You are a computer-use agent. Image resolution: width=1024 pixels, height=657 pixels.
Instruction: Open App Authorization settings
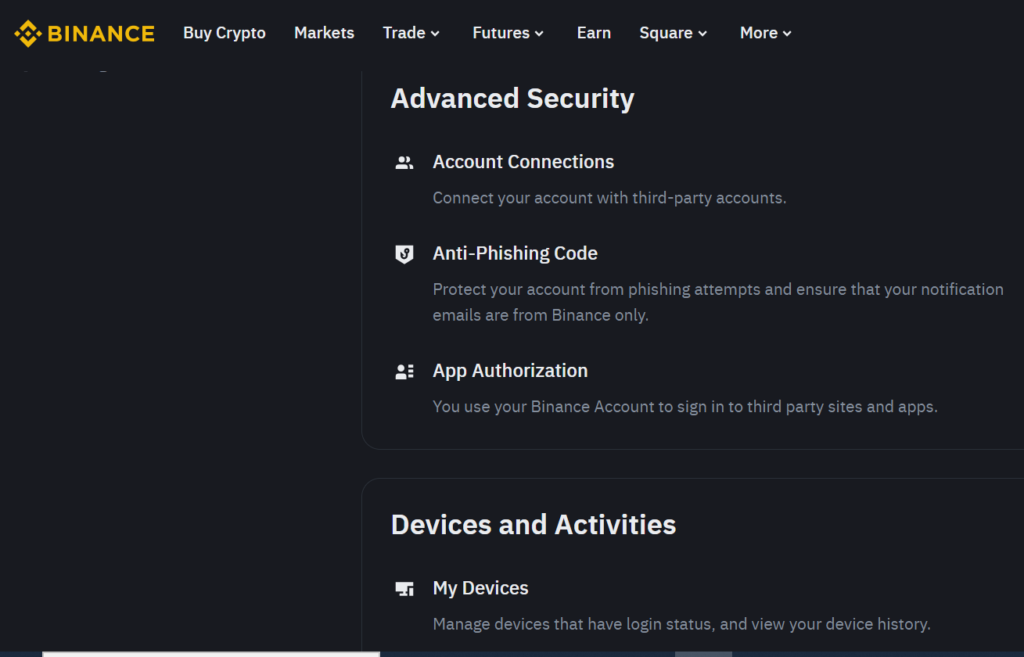510,370
